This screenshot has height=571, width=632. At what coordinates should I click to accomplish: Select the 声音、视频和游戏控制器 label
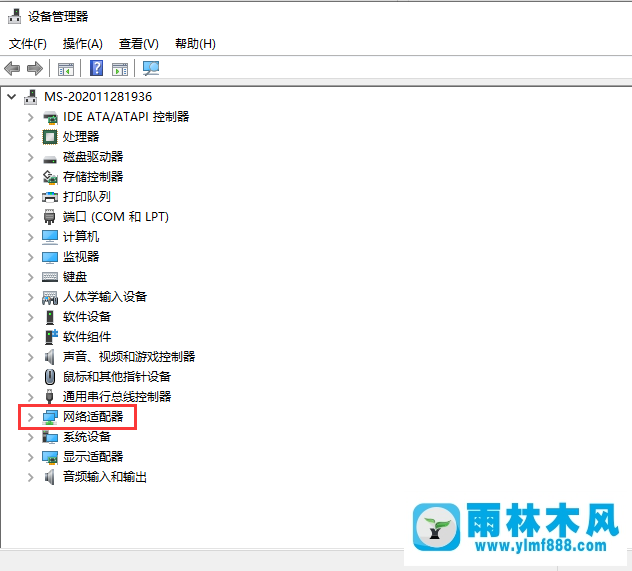pyautogui.click(x=129, y=357)
